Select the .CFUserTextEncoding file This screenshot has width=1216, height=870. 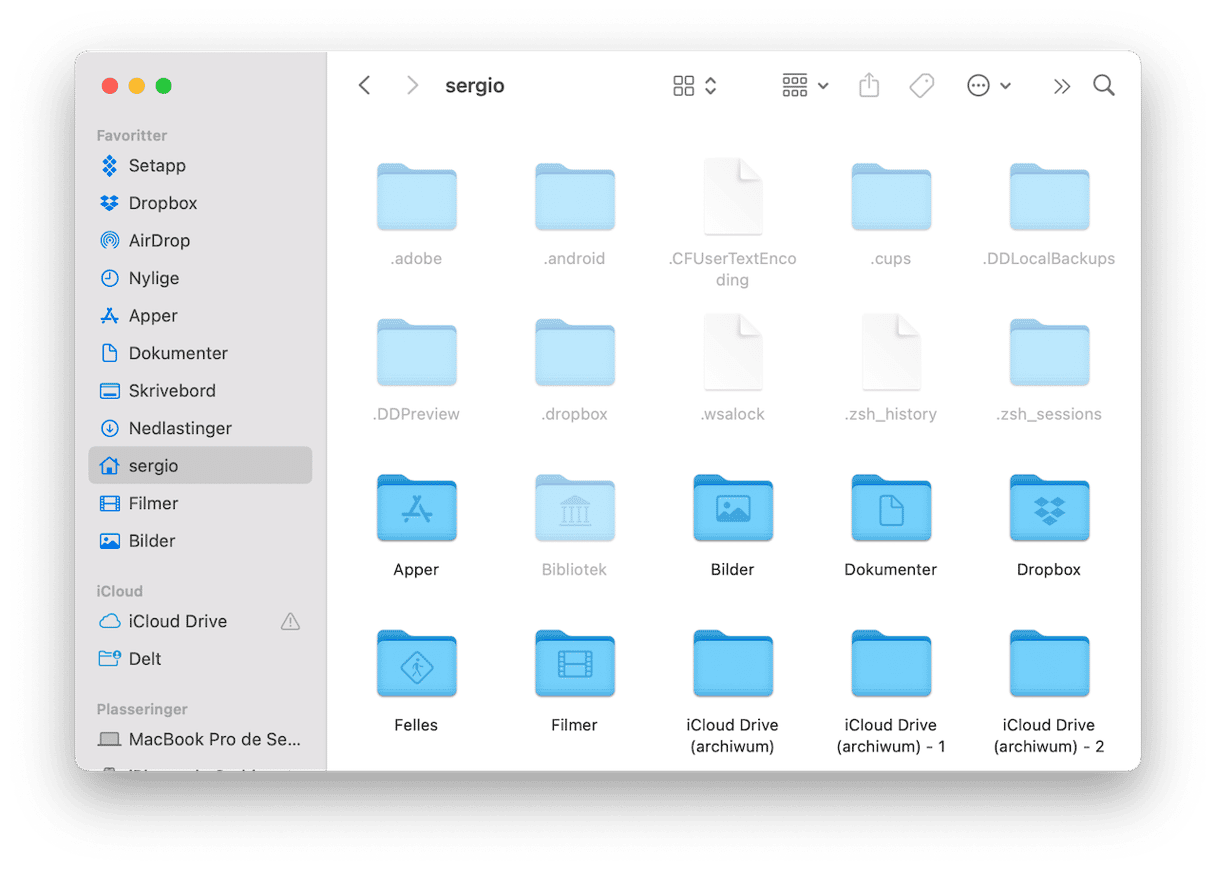pos(733,196)
